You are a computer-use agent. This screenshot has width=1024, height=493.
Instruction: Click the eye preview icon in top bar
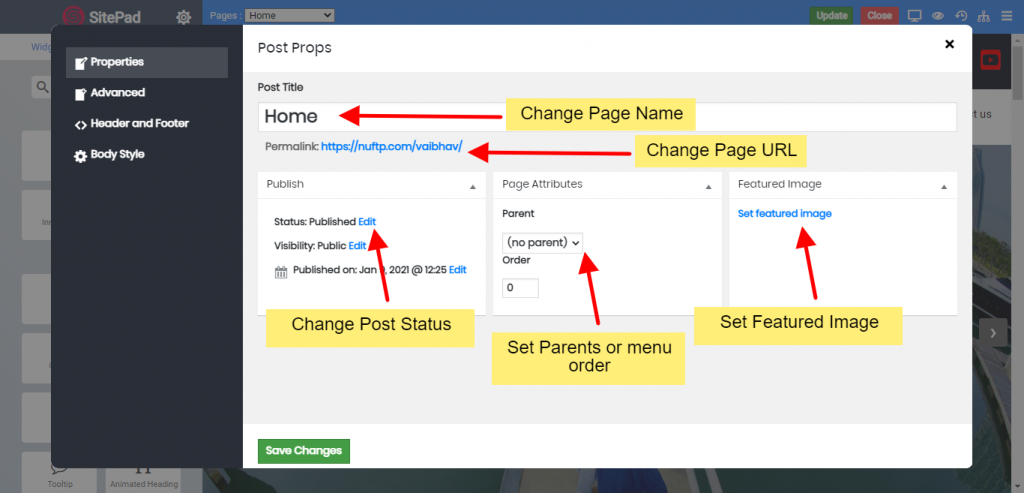click(938, 16)
